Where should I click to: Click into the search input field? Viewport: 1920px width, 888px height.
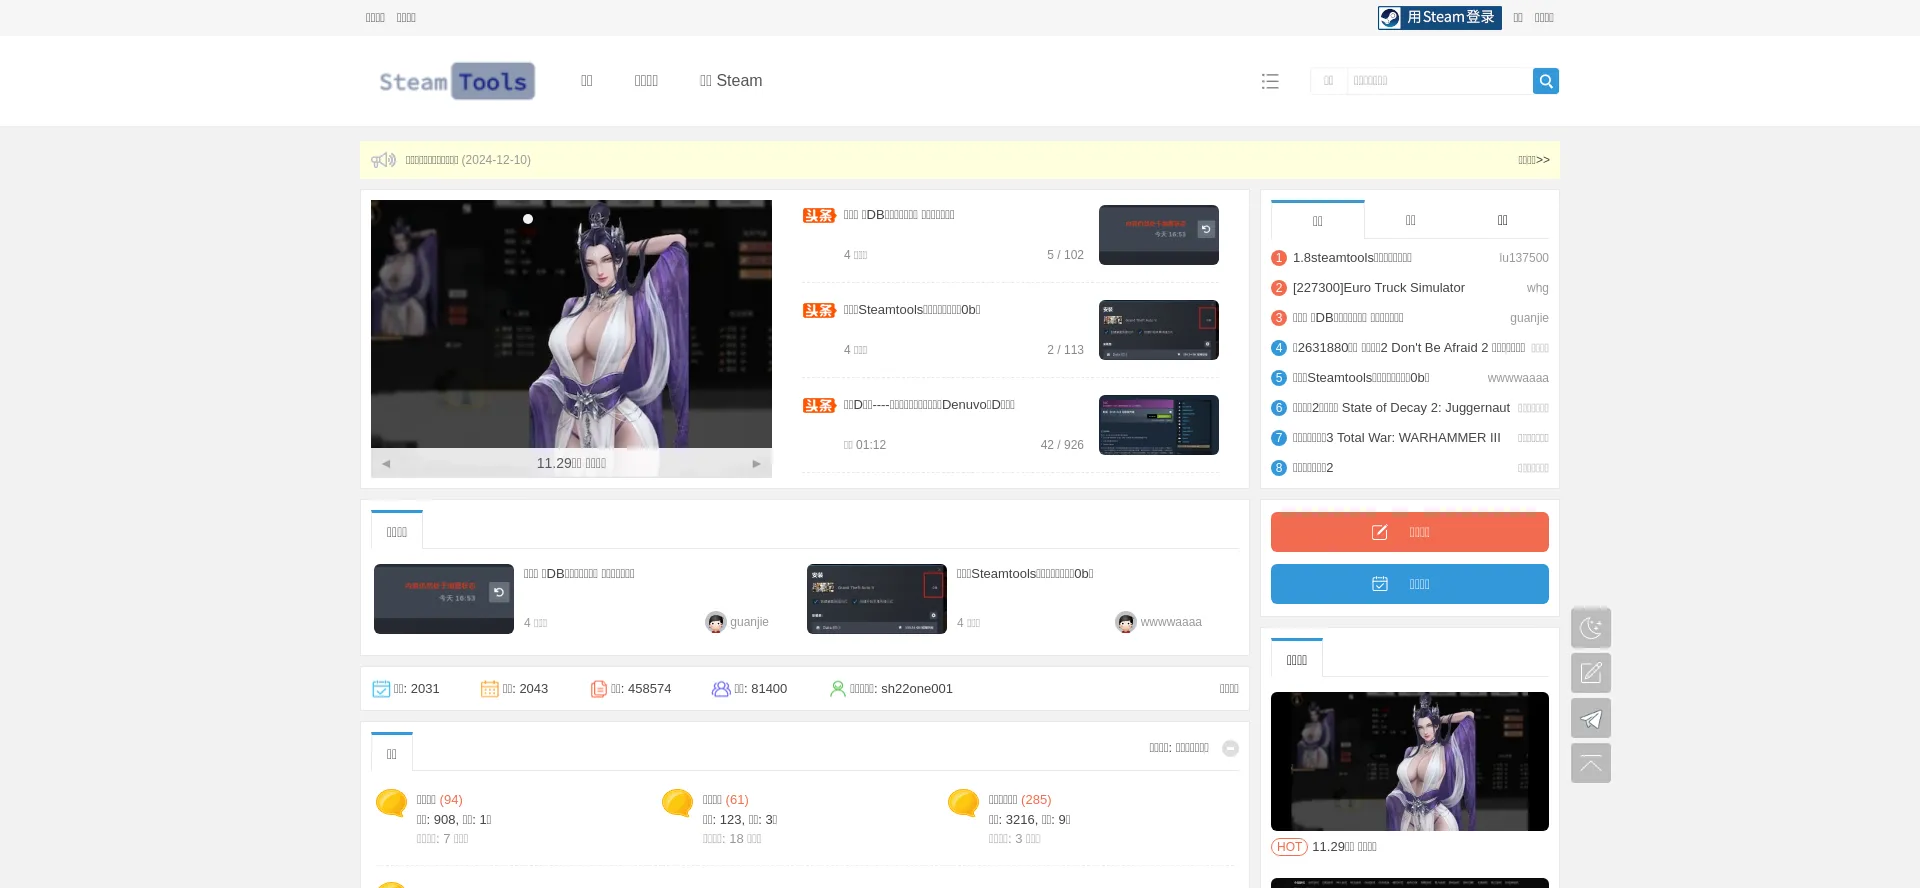click(1438, 81)
